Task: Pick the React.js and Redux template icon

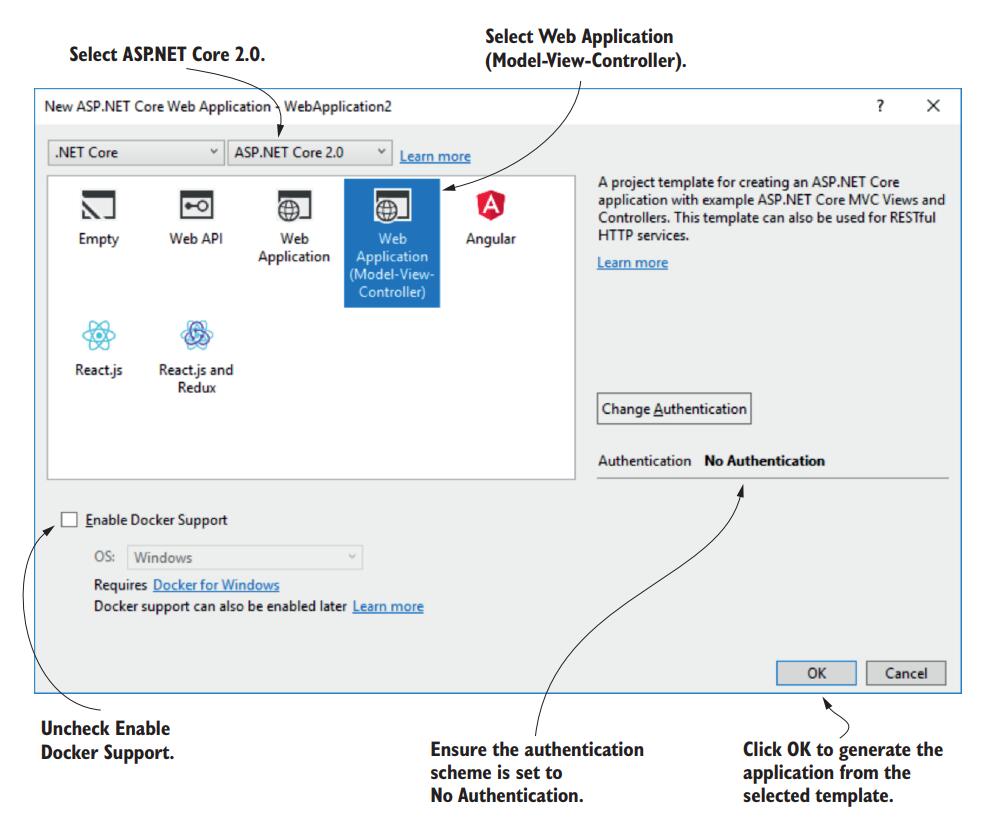Action: tap(196, 336)
